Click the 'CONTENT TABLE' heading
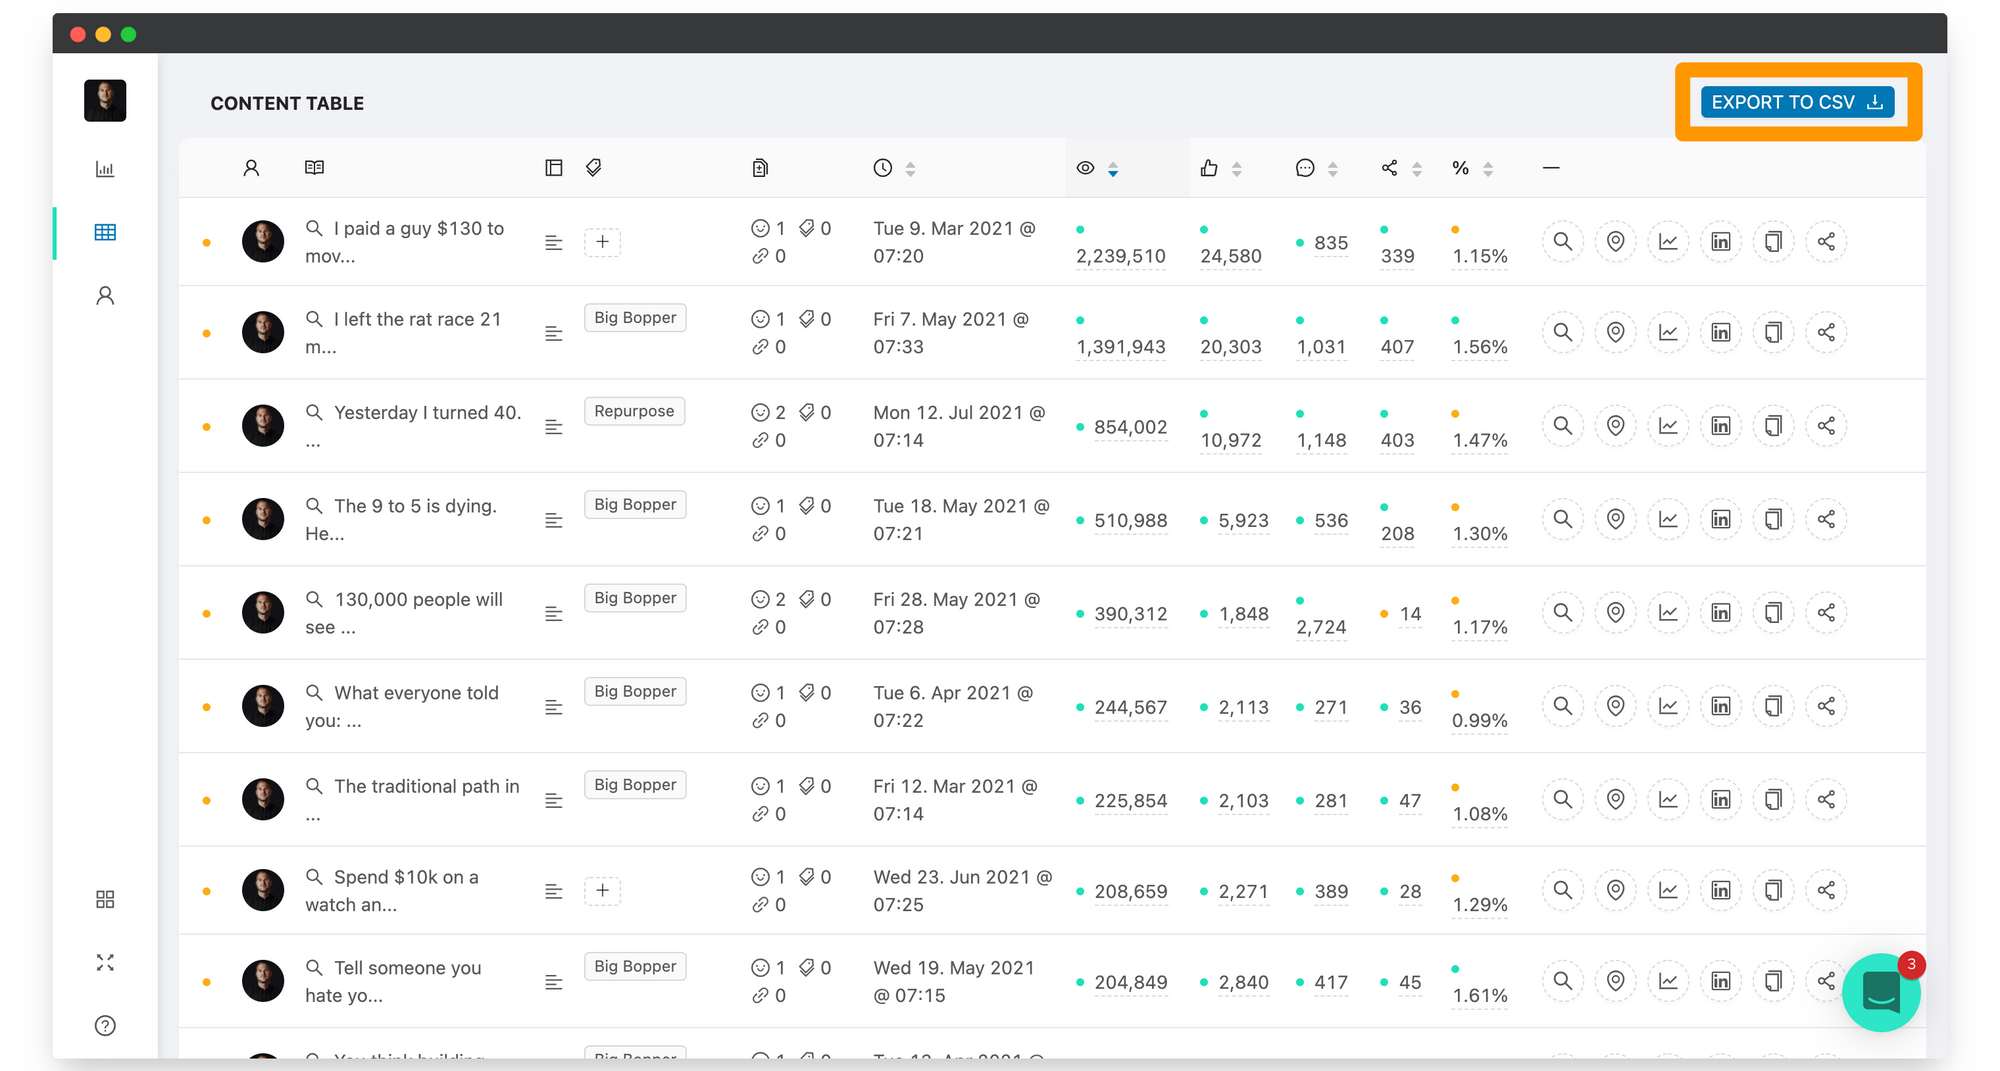This screenshot has width=2000, height=1071. tap(287, 103)
